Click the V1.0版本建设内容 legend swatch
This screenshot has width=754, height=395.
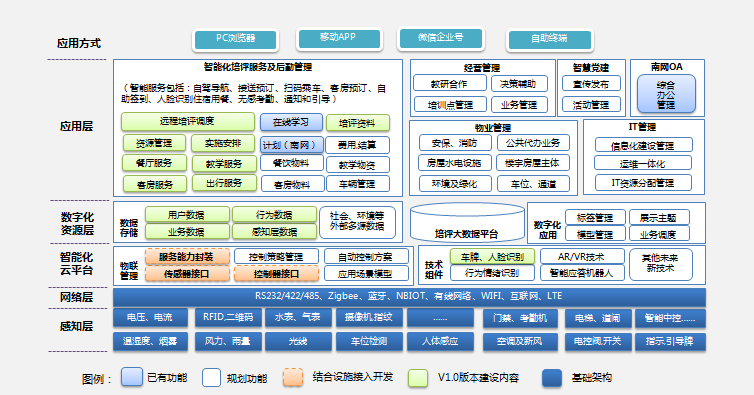(418, 378)
